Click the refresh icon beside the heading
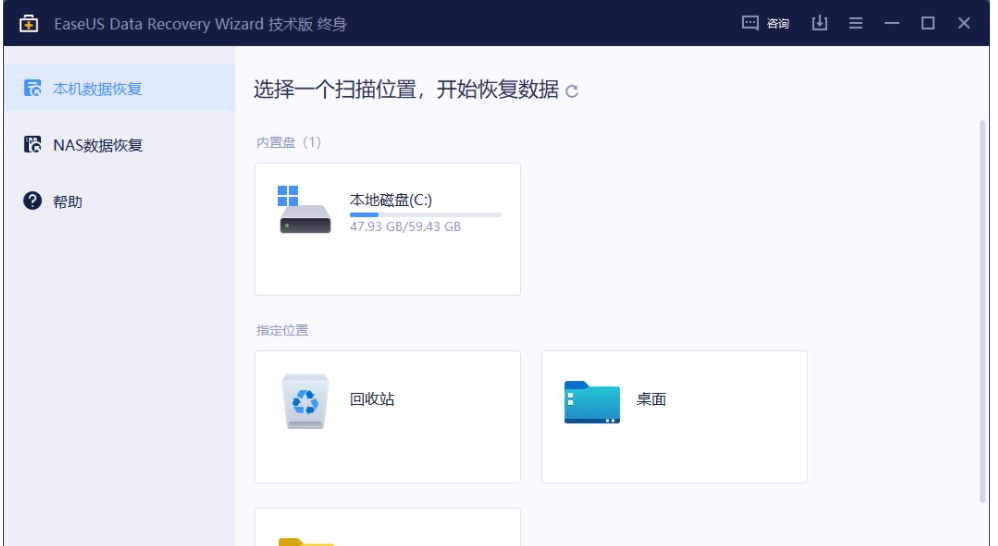 click(x=572, y=92)
